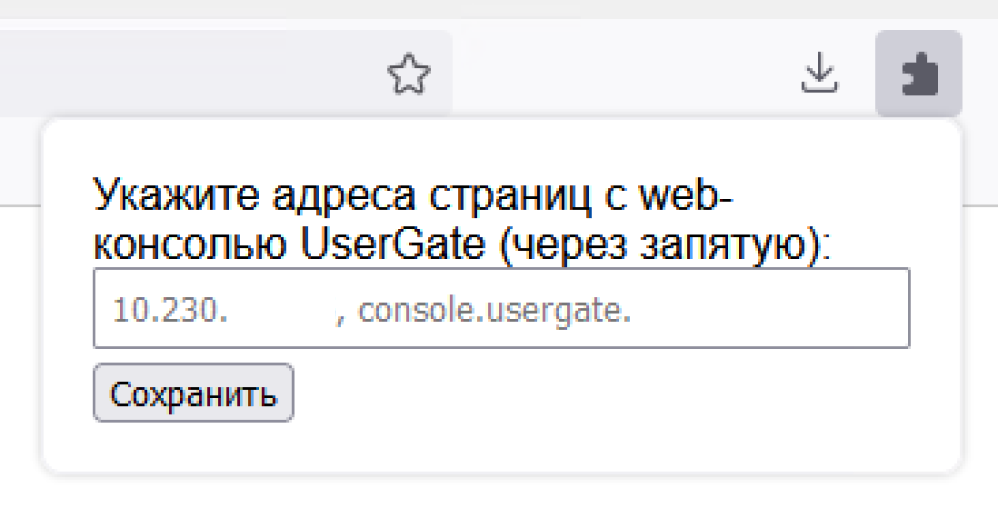Click the word 'консолью' in the popup label
The image size is (998, 518).
(x=190, y=246)
